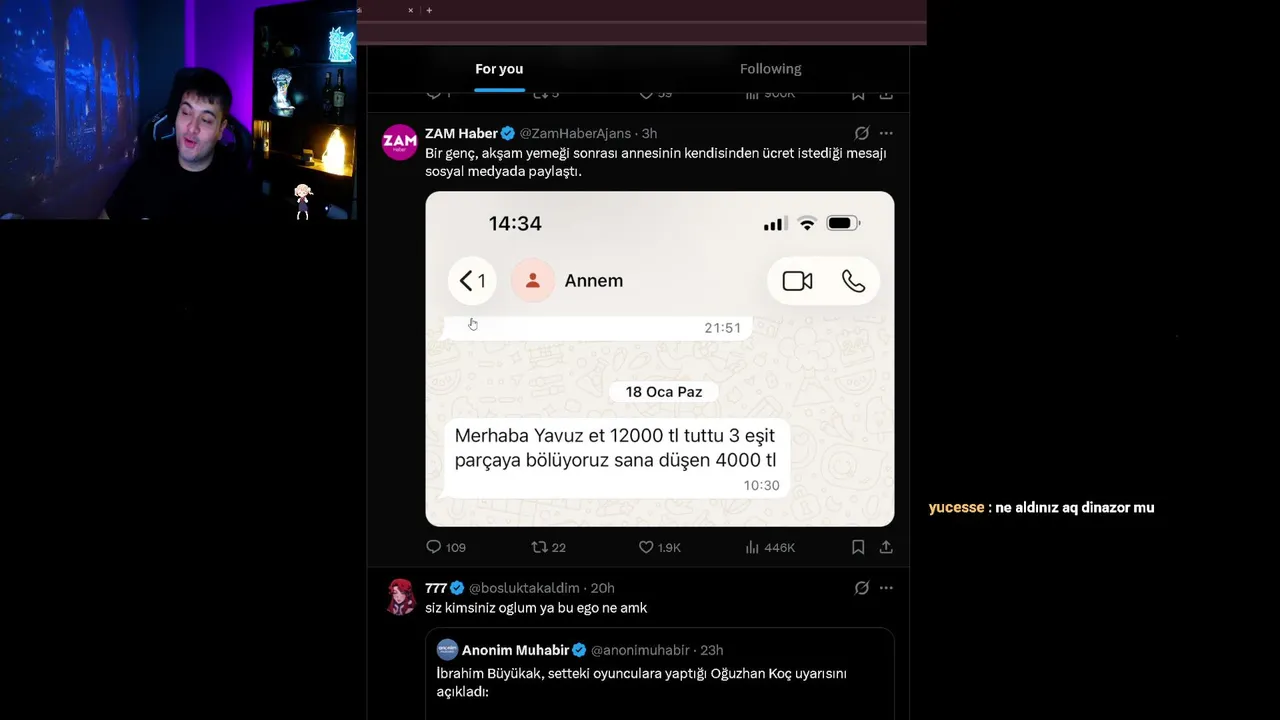1280x720 pixels.
Task: Close the current browser tab
Action: (410, 10)
